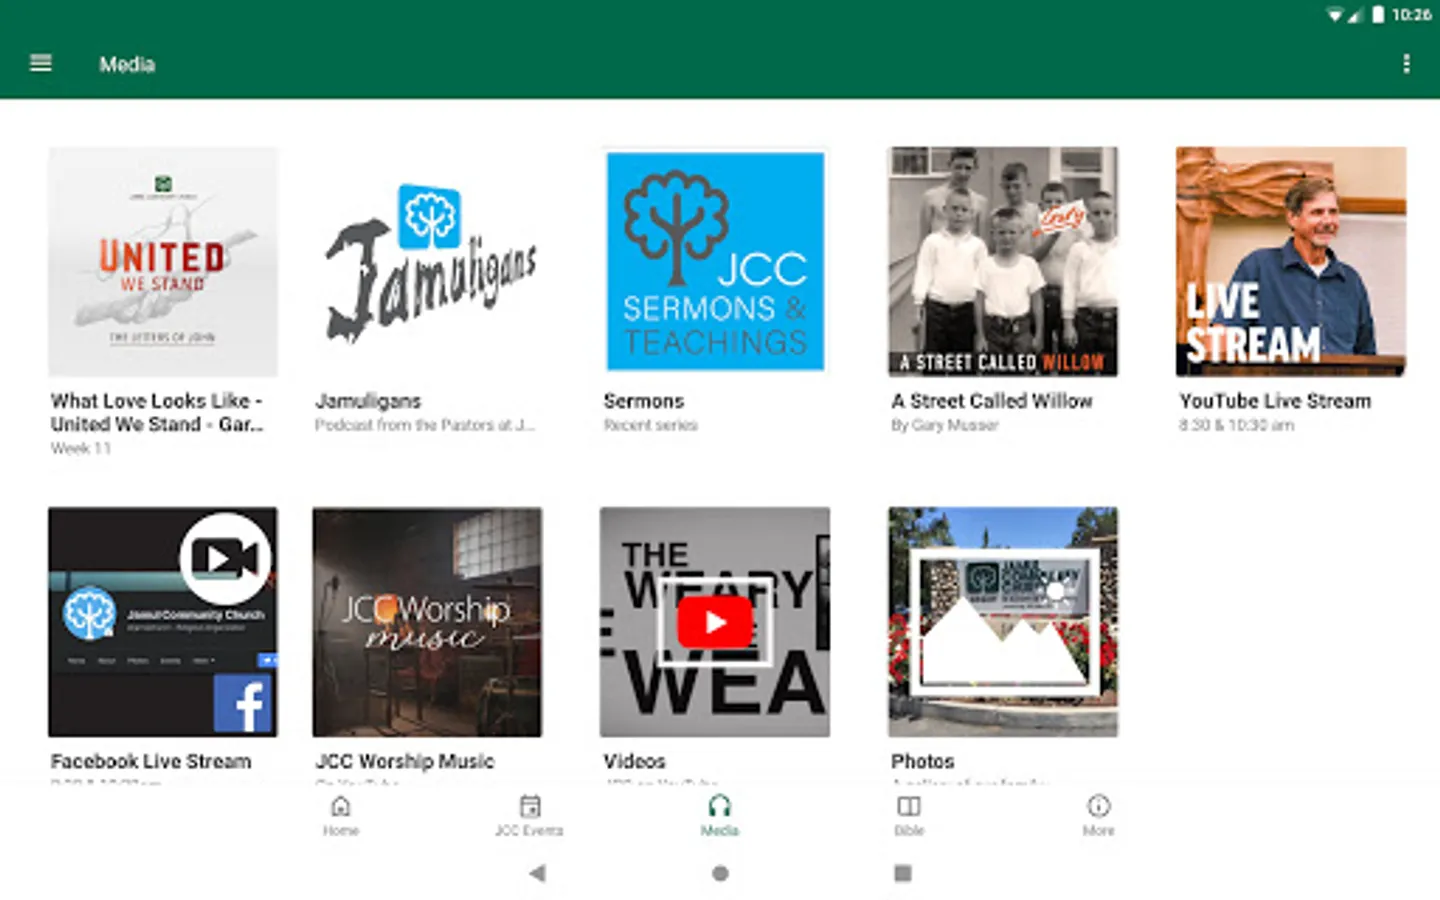Open the three-dot overflow menu
1440x900 pixels.
[1406, 64]
